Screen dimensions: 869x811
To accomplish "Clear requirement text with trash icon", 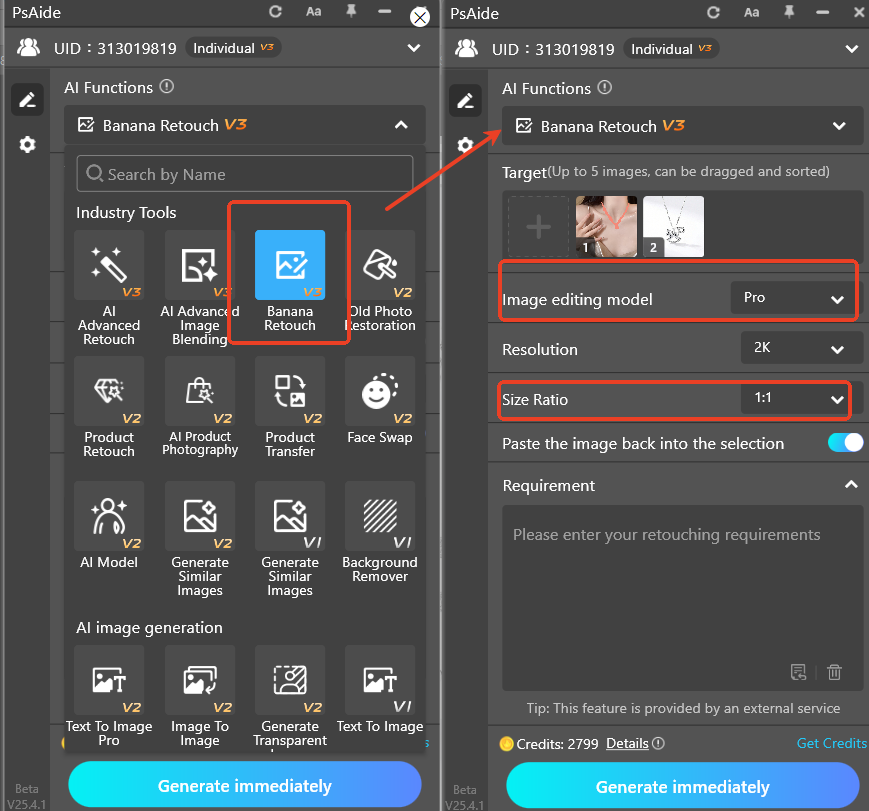I will tap(835, 672).
